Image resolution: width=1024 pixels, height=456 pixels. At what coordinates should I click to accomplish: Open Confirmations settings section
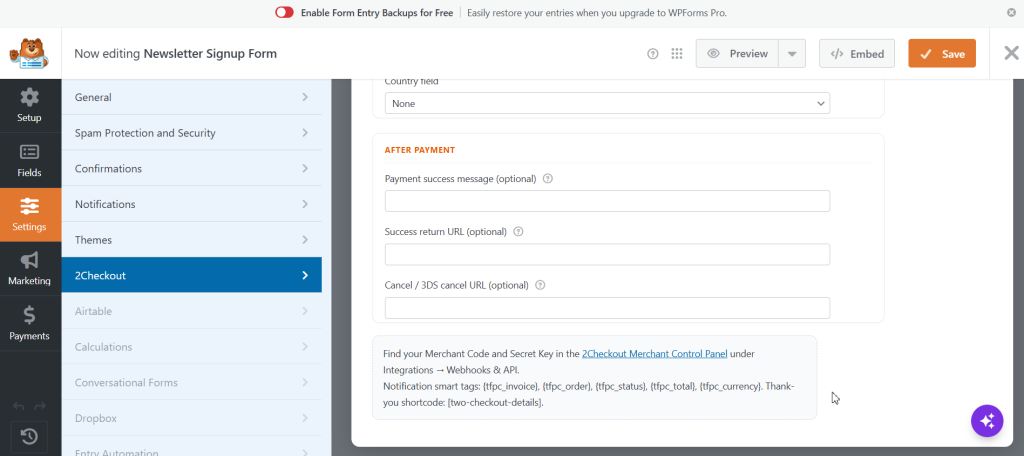(x=191, y=169)
